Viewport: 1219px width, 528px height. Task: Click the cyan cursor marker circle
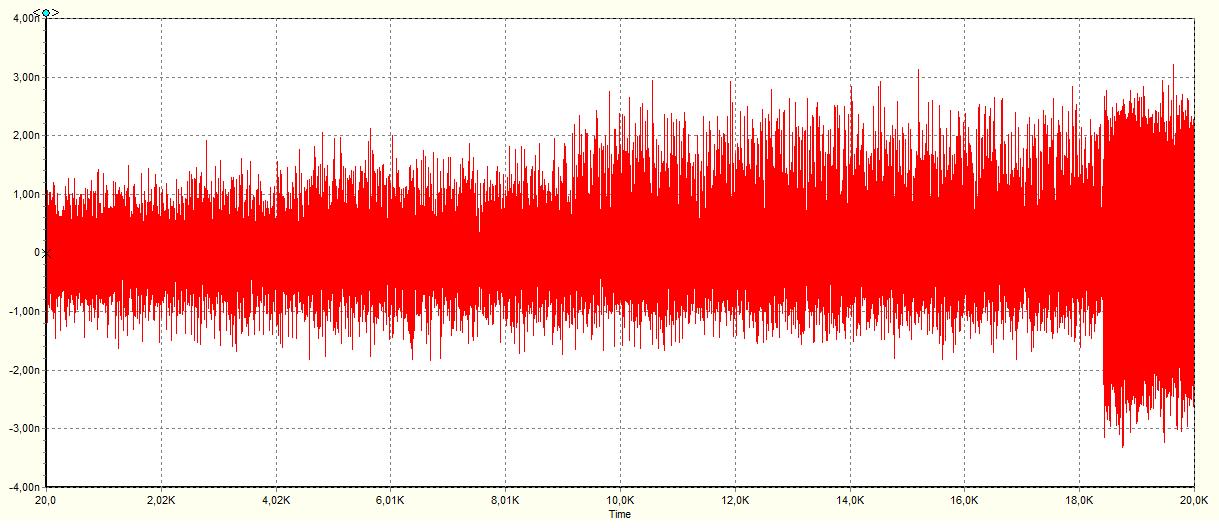[45, 13]
